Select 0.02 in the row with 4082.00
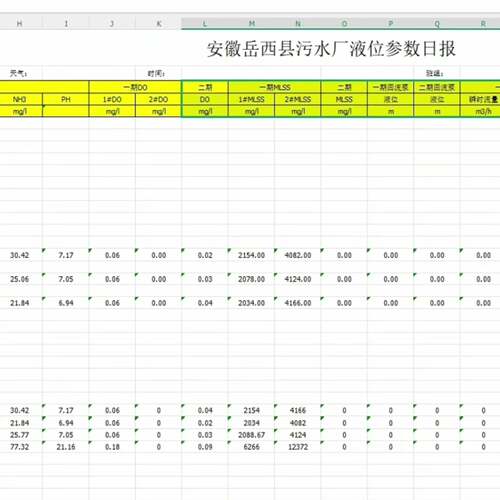This screenshot has height=500, width=500. point(205,255)
